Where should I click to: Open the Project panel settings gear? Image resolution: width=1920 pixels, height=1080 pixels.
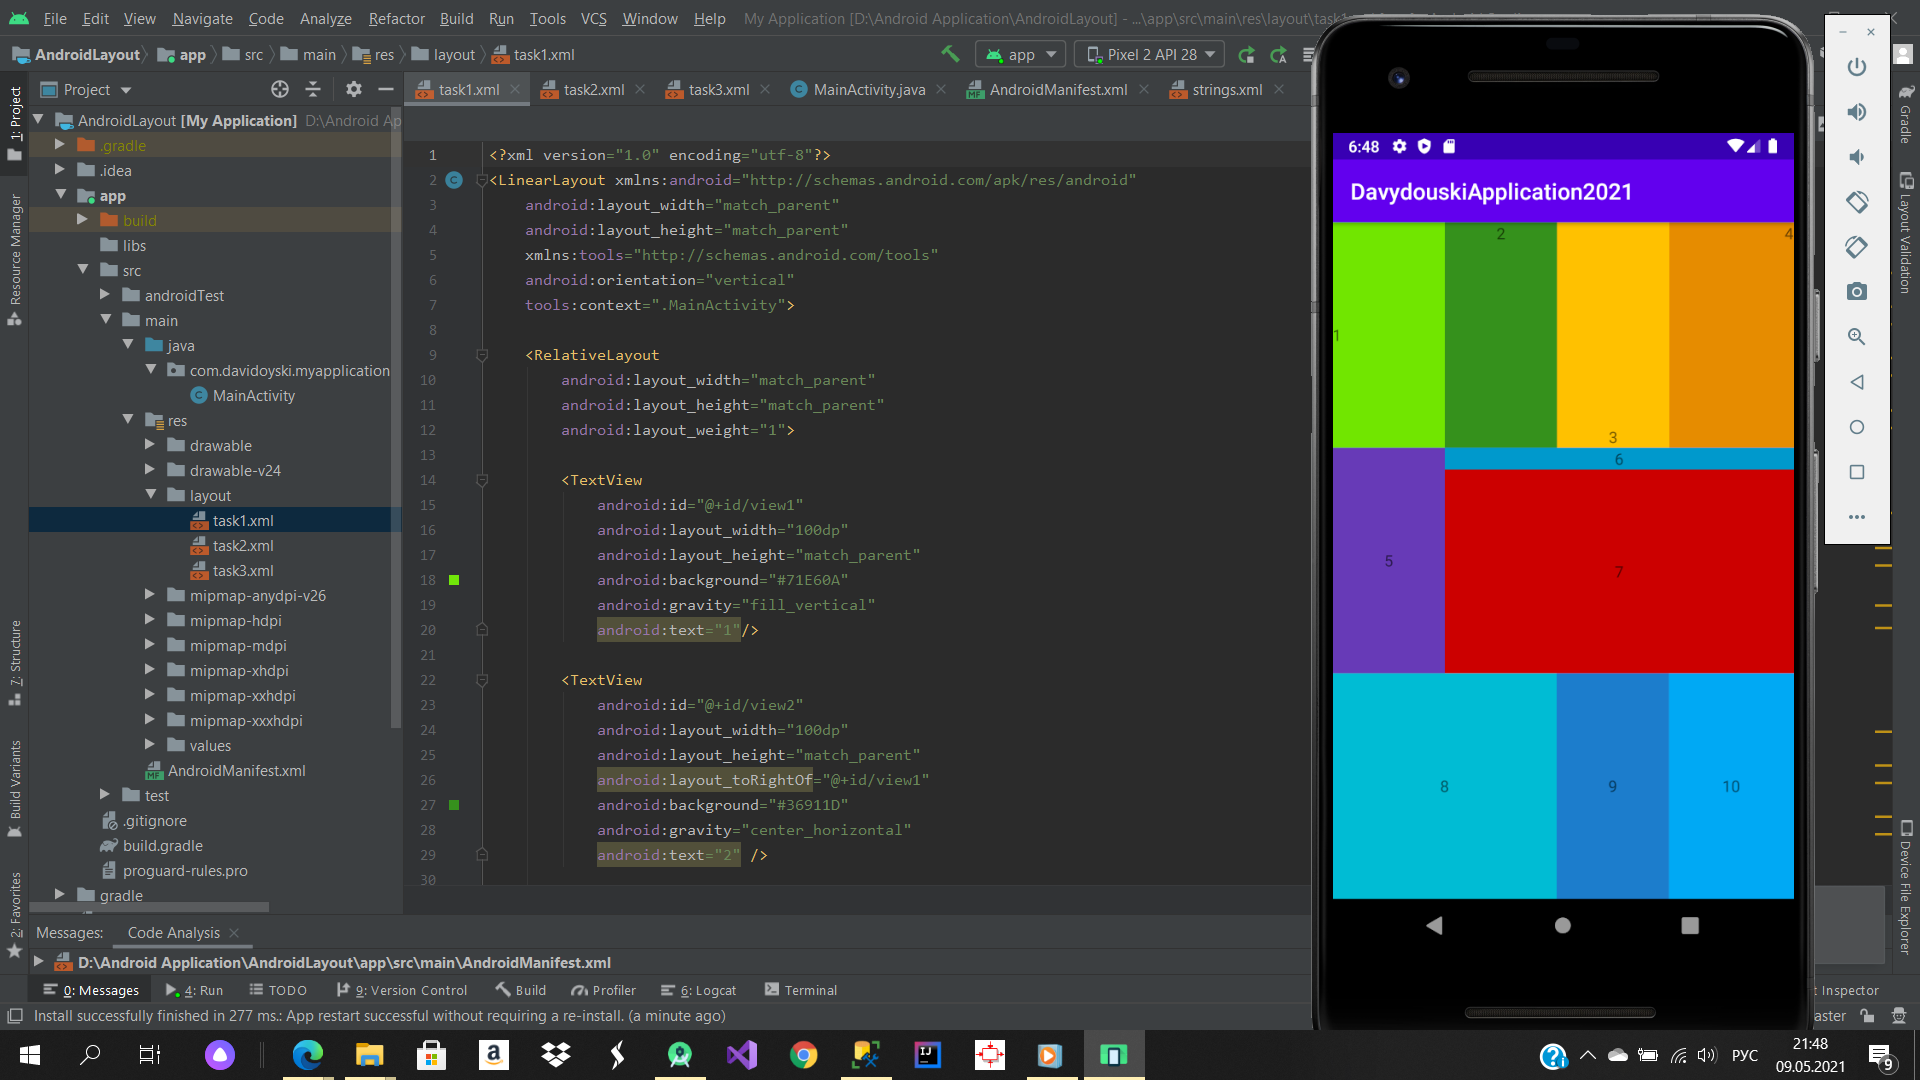354,89
